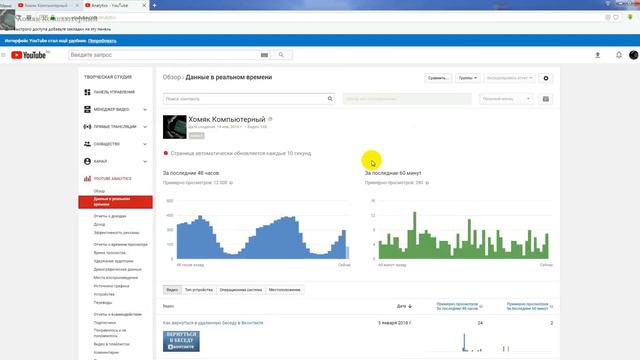Open the calendar date picker icon
Screen dimensions: 640x360
tap(546, 99)
